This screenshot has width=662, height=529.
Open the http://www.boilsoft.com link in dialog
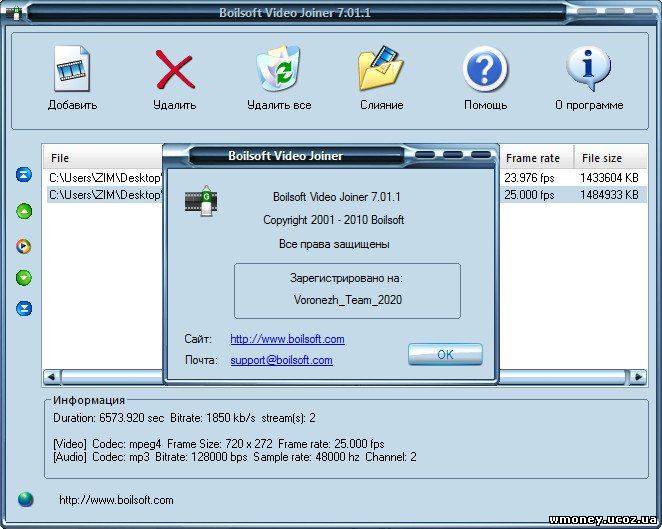point(287,339)
